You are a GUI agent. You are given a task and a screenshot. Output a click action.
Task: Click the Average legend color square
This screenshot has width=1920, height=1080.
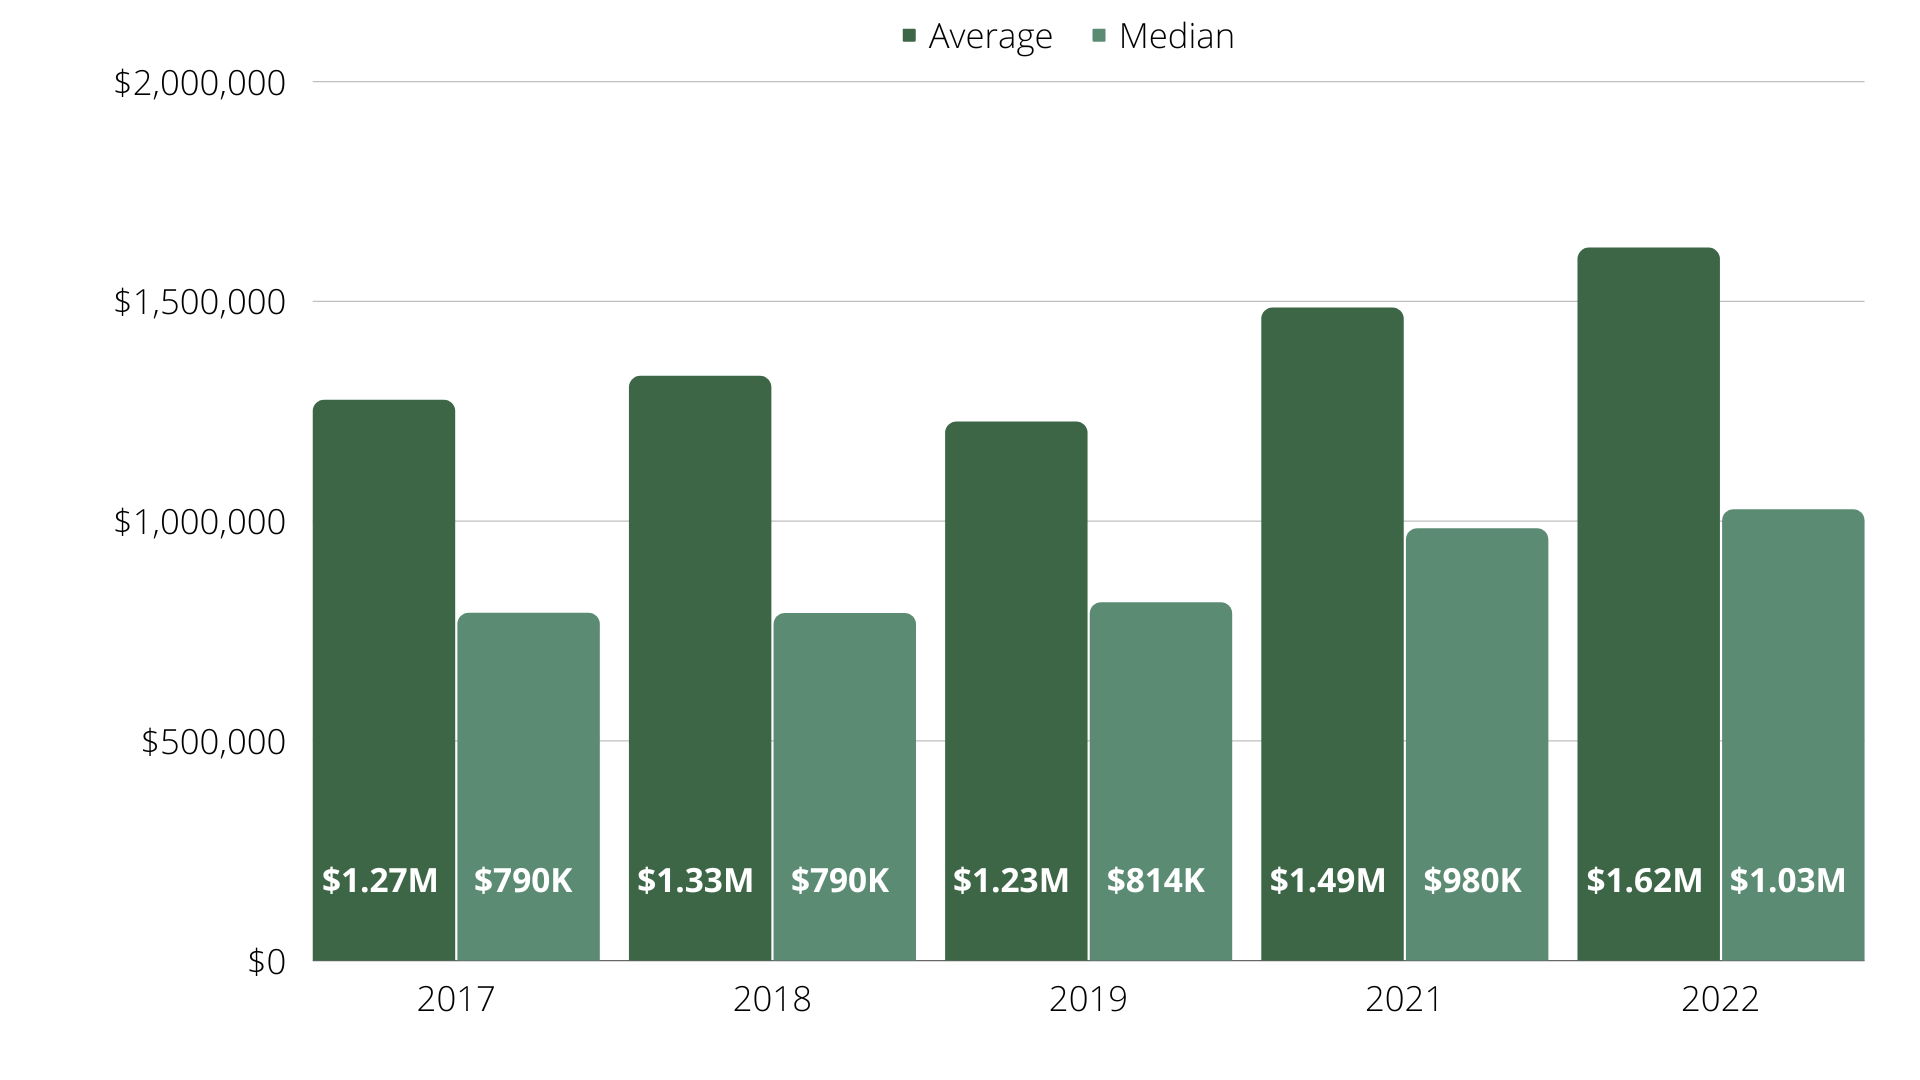(x=909, y=36)
